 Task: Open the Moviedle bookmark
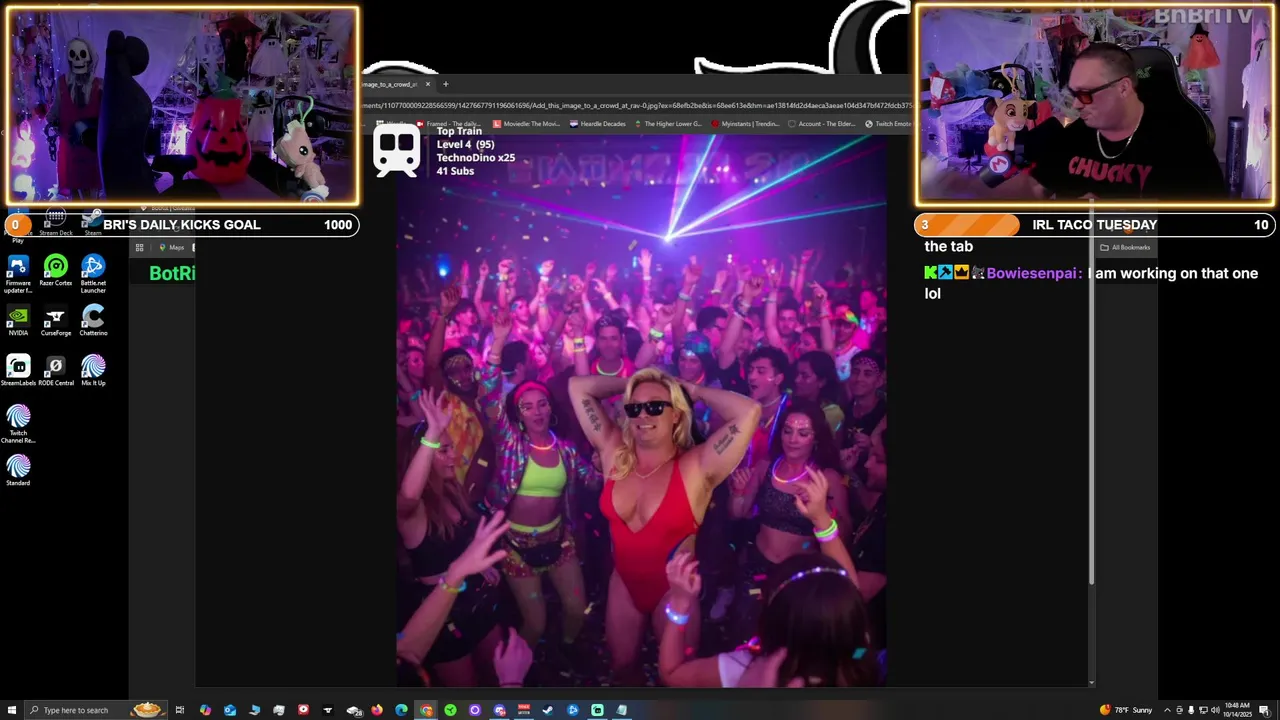527,124
